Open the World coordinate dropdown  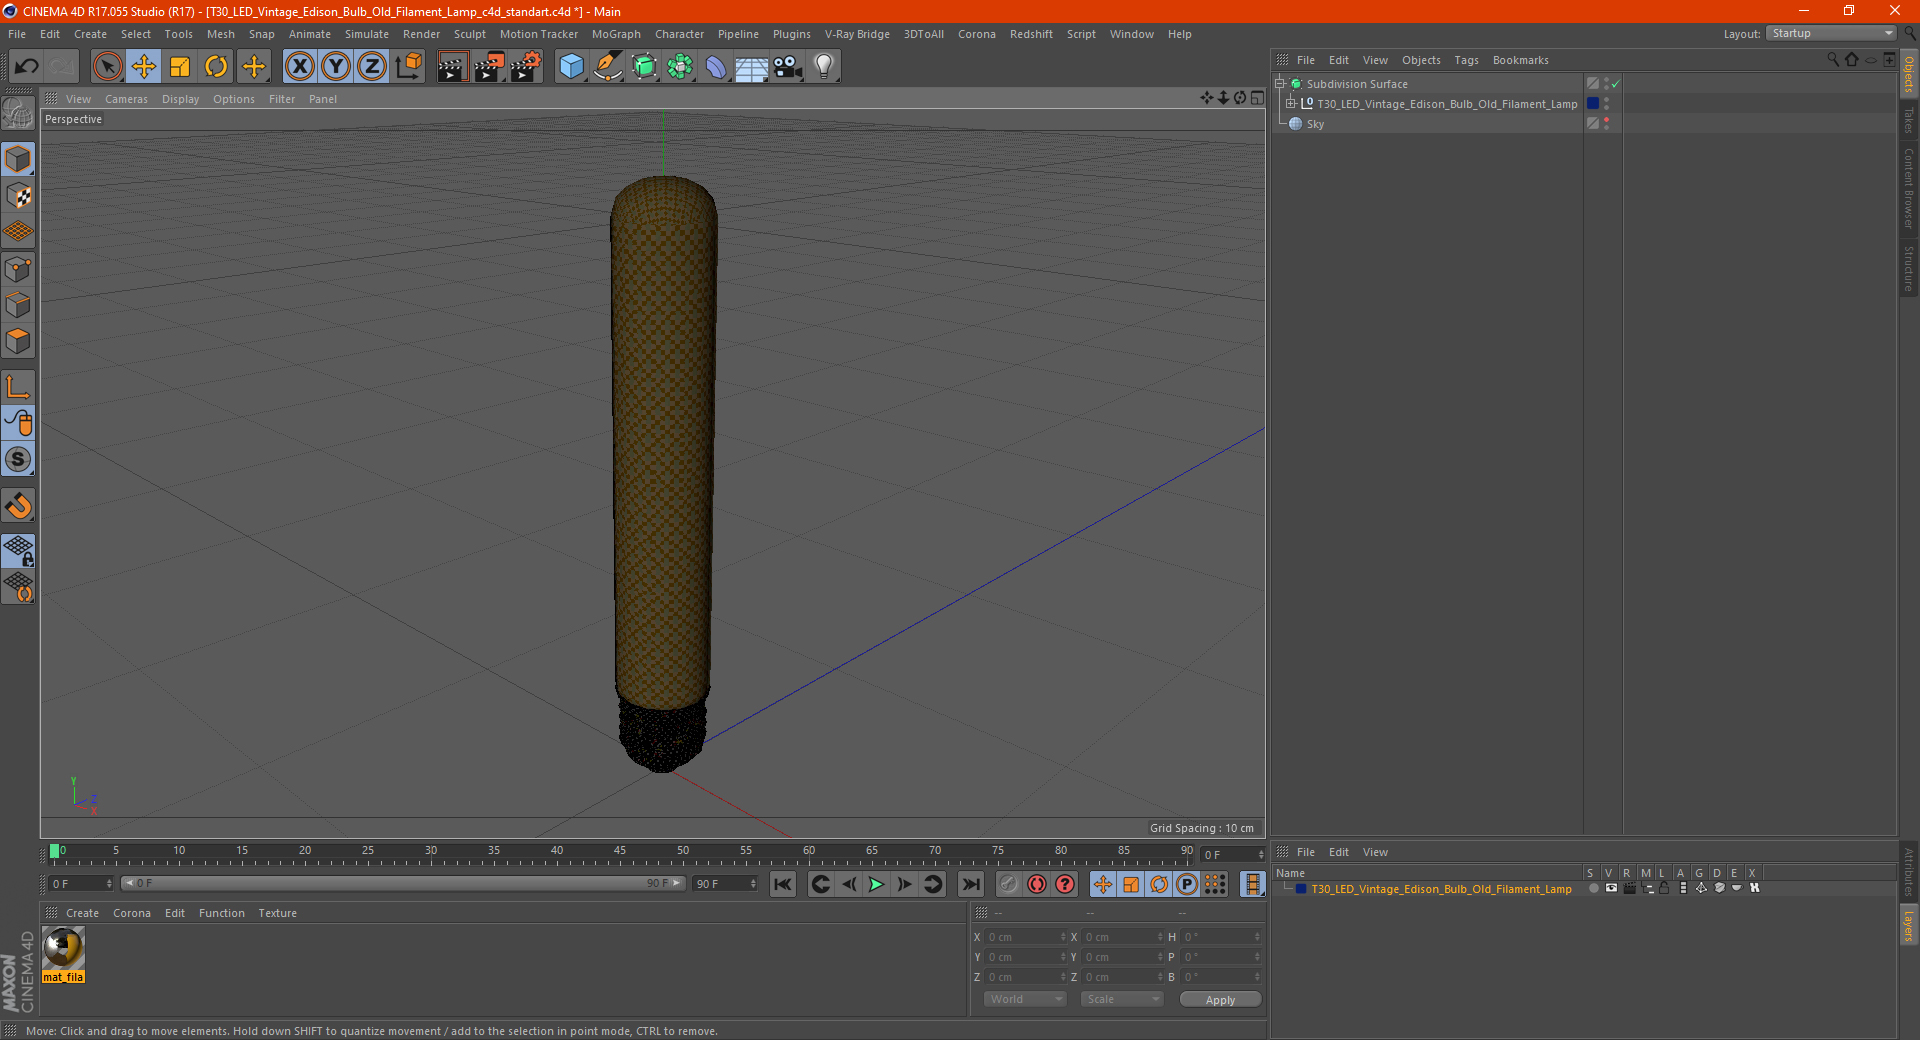click(x=1025, y=999)
